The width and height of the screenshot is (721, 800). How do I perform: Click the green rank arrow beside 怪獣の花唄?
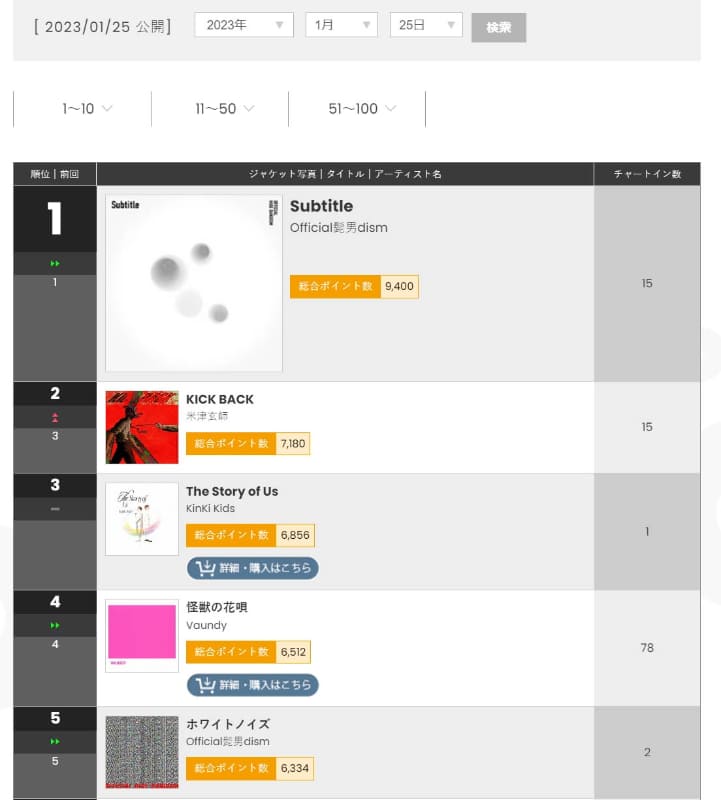point(54,625)
